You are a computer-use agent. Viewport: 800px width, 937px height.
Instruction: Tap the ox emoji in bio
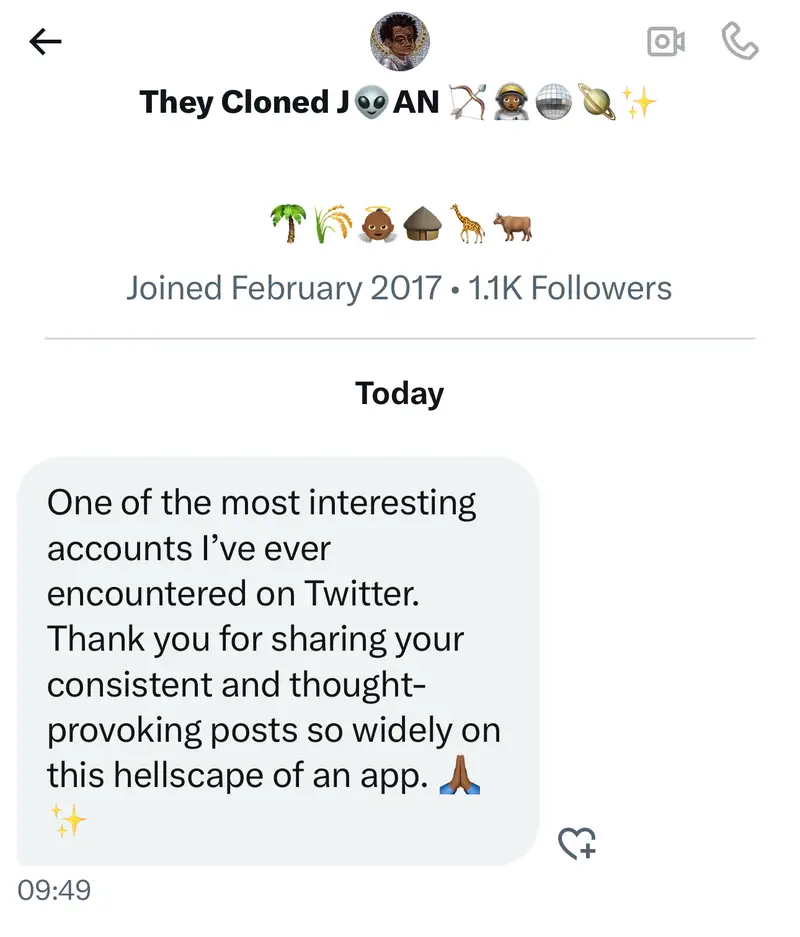tap(512, 226)
